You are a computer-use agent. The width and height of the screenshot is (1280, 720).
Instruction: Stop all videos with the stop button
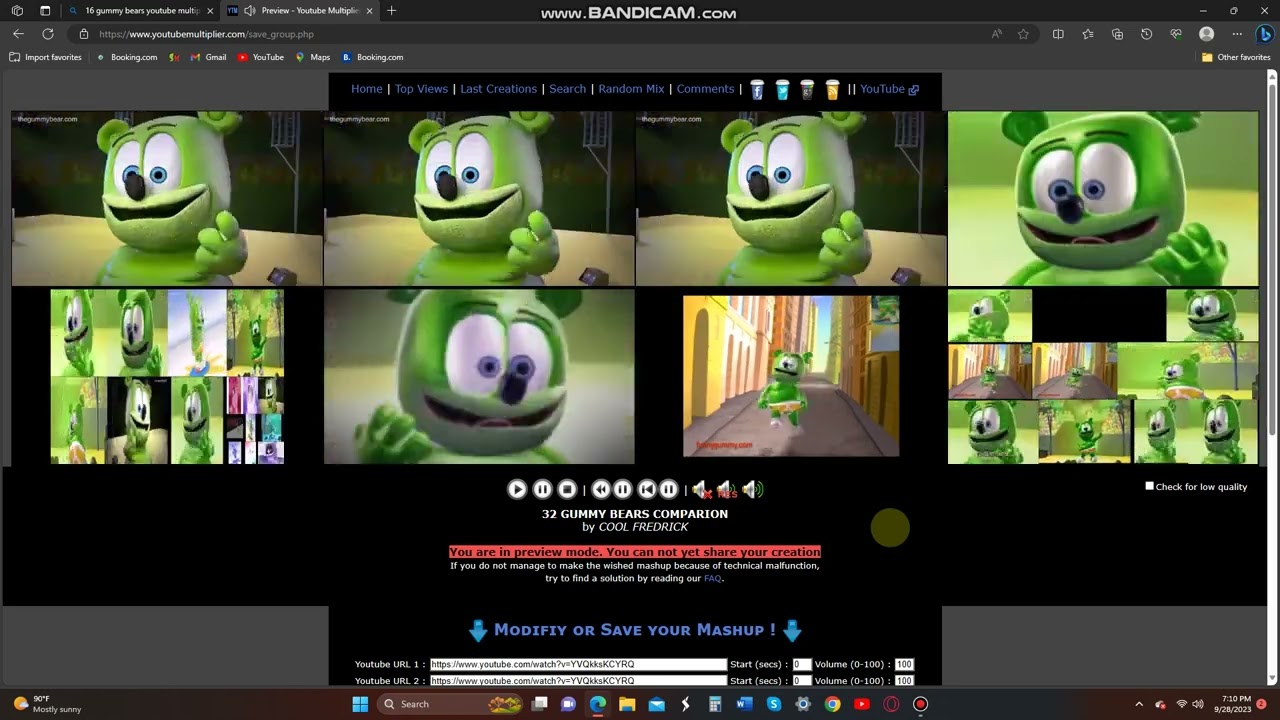pyautogui.click(x=567, y=489)
